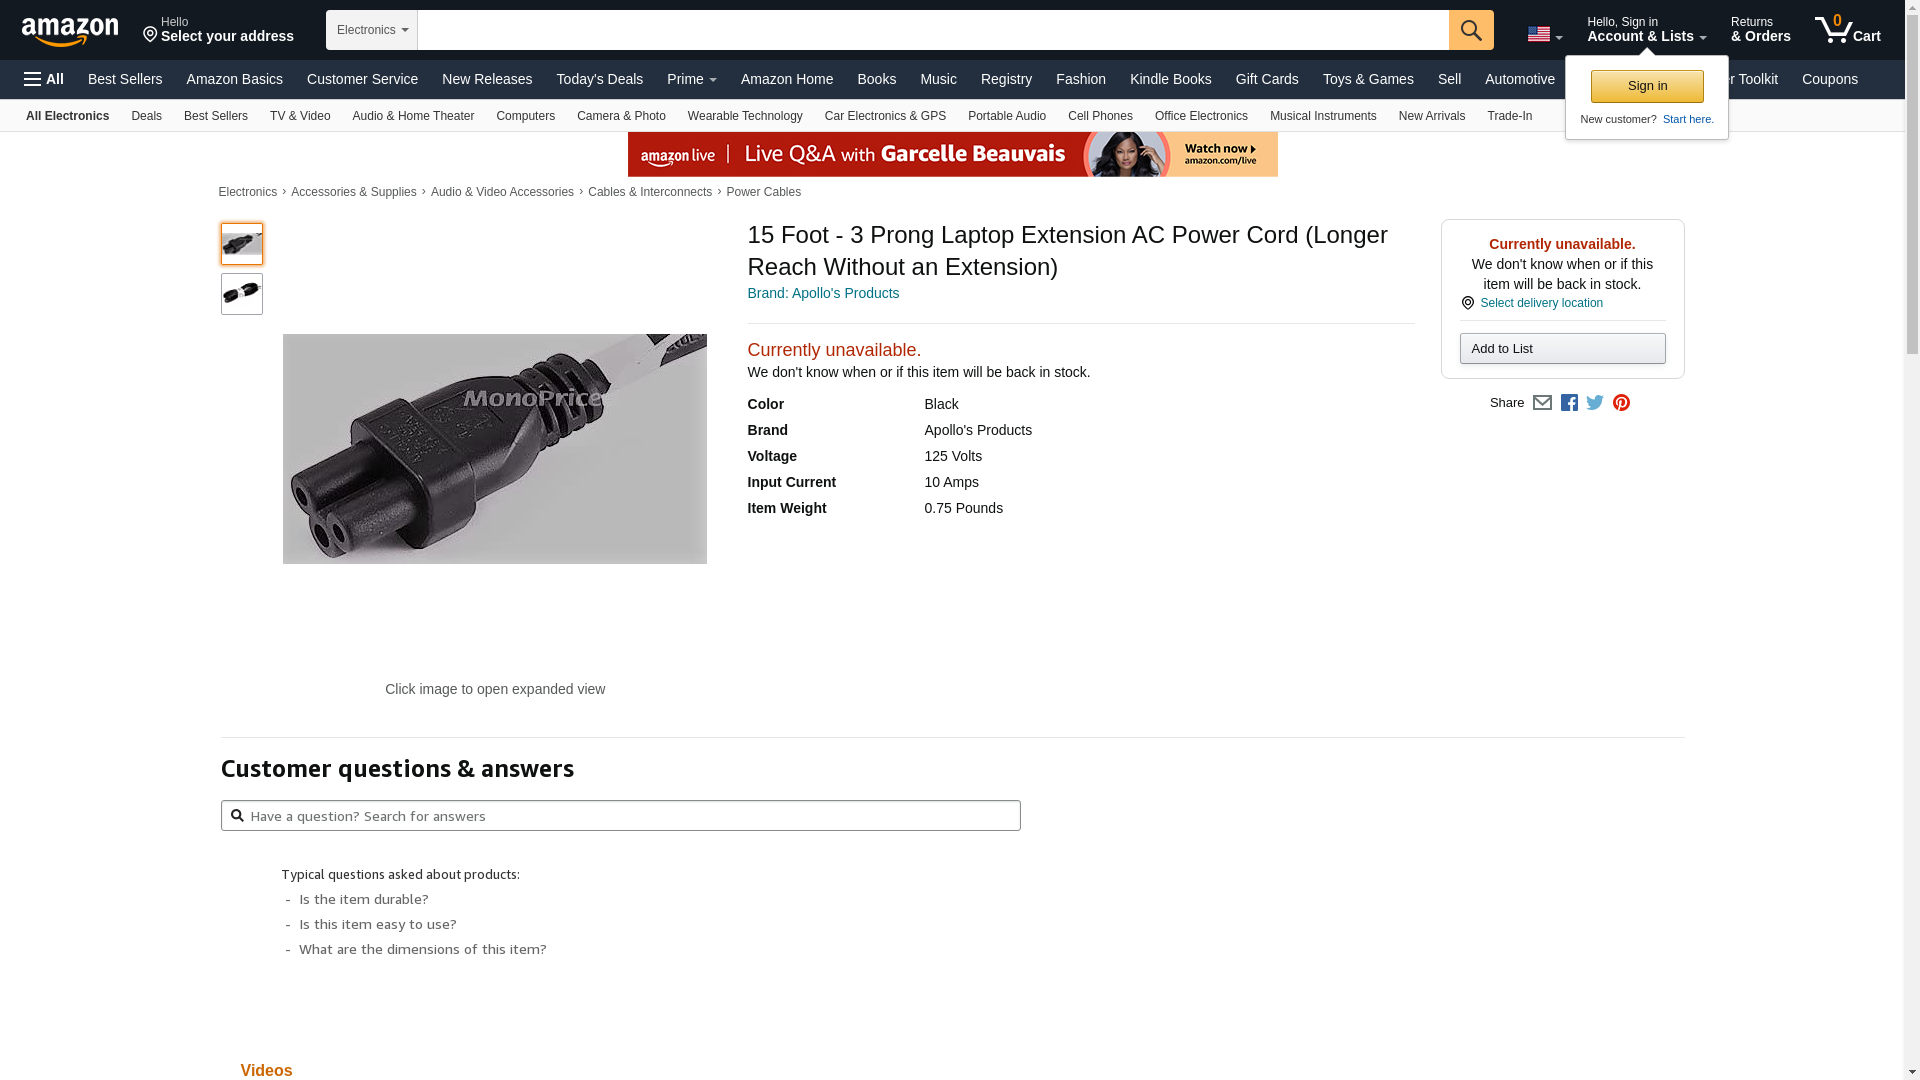The height and width of the screenshot is (1080, 1920).
Task: Open the Garcelle Beauvais live banner
Action: [x=953, y=154]
